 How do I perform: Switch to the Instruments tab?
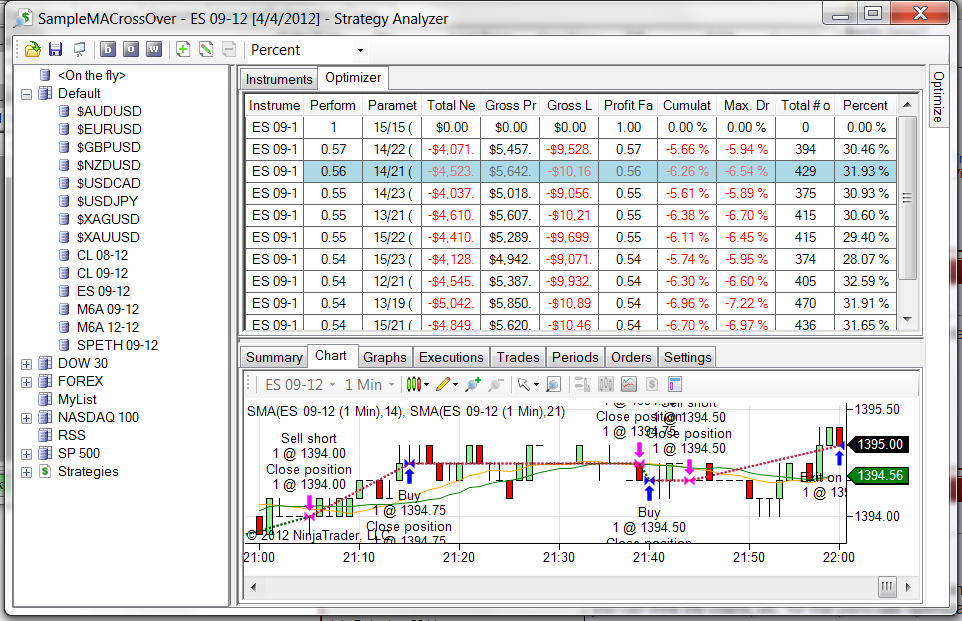coord(279,79)
